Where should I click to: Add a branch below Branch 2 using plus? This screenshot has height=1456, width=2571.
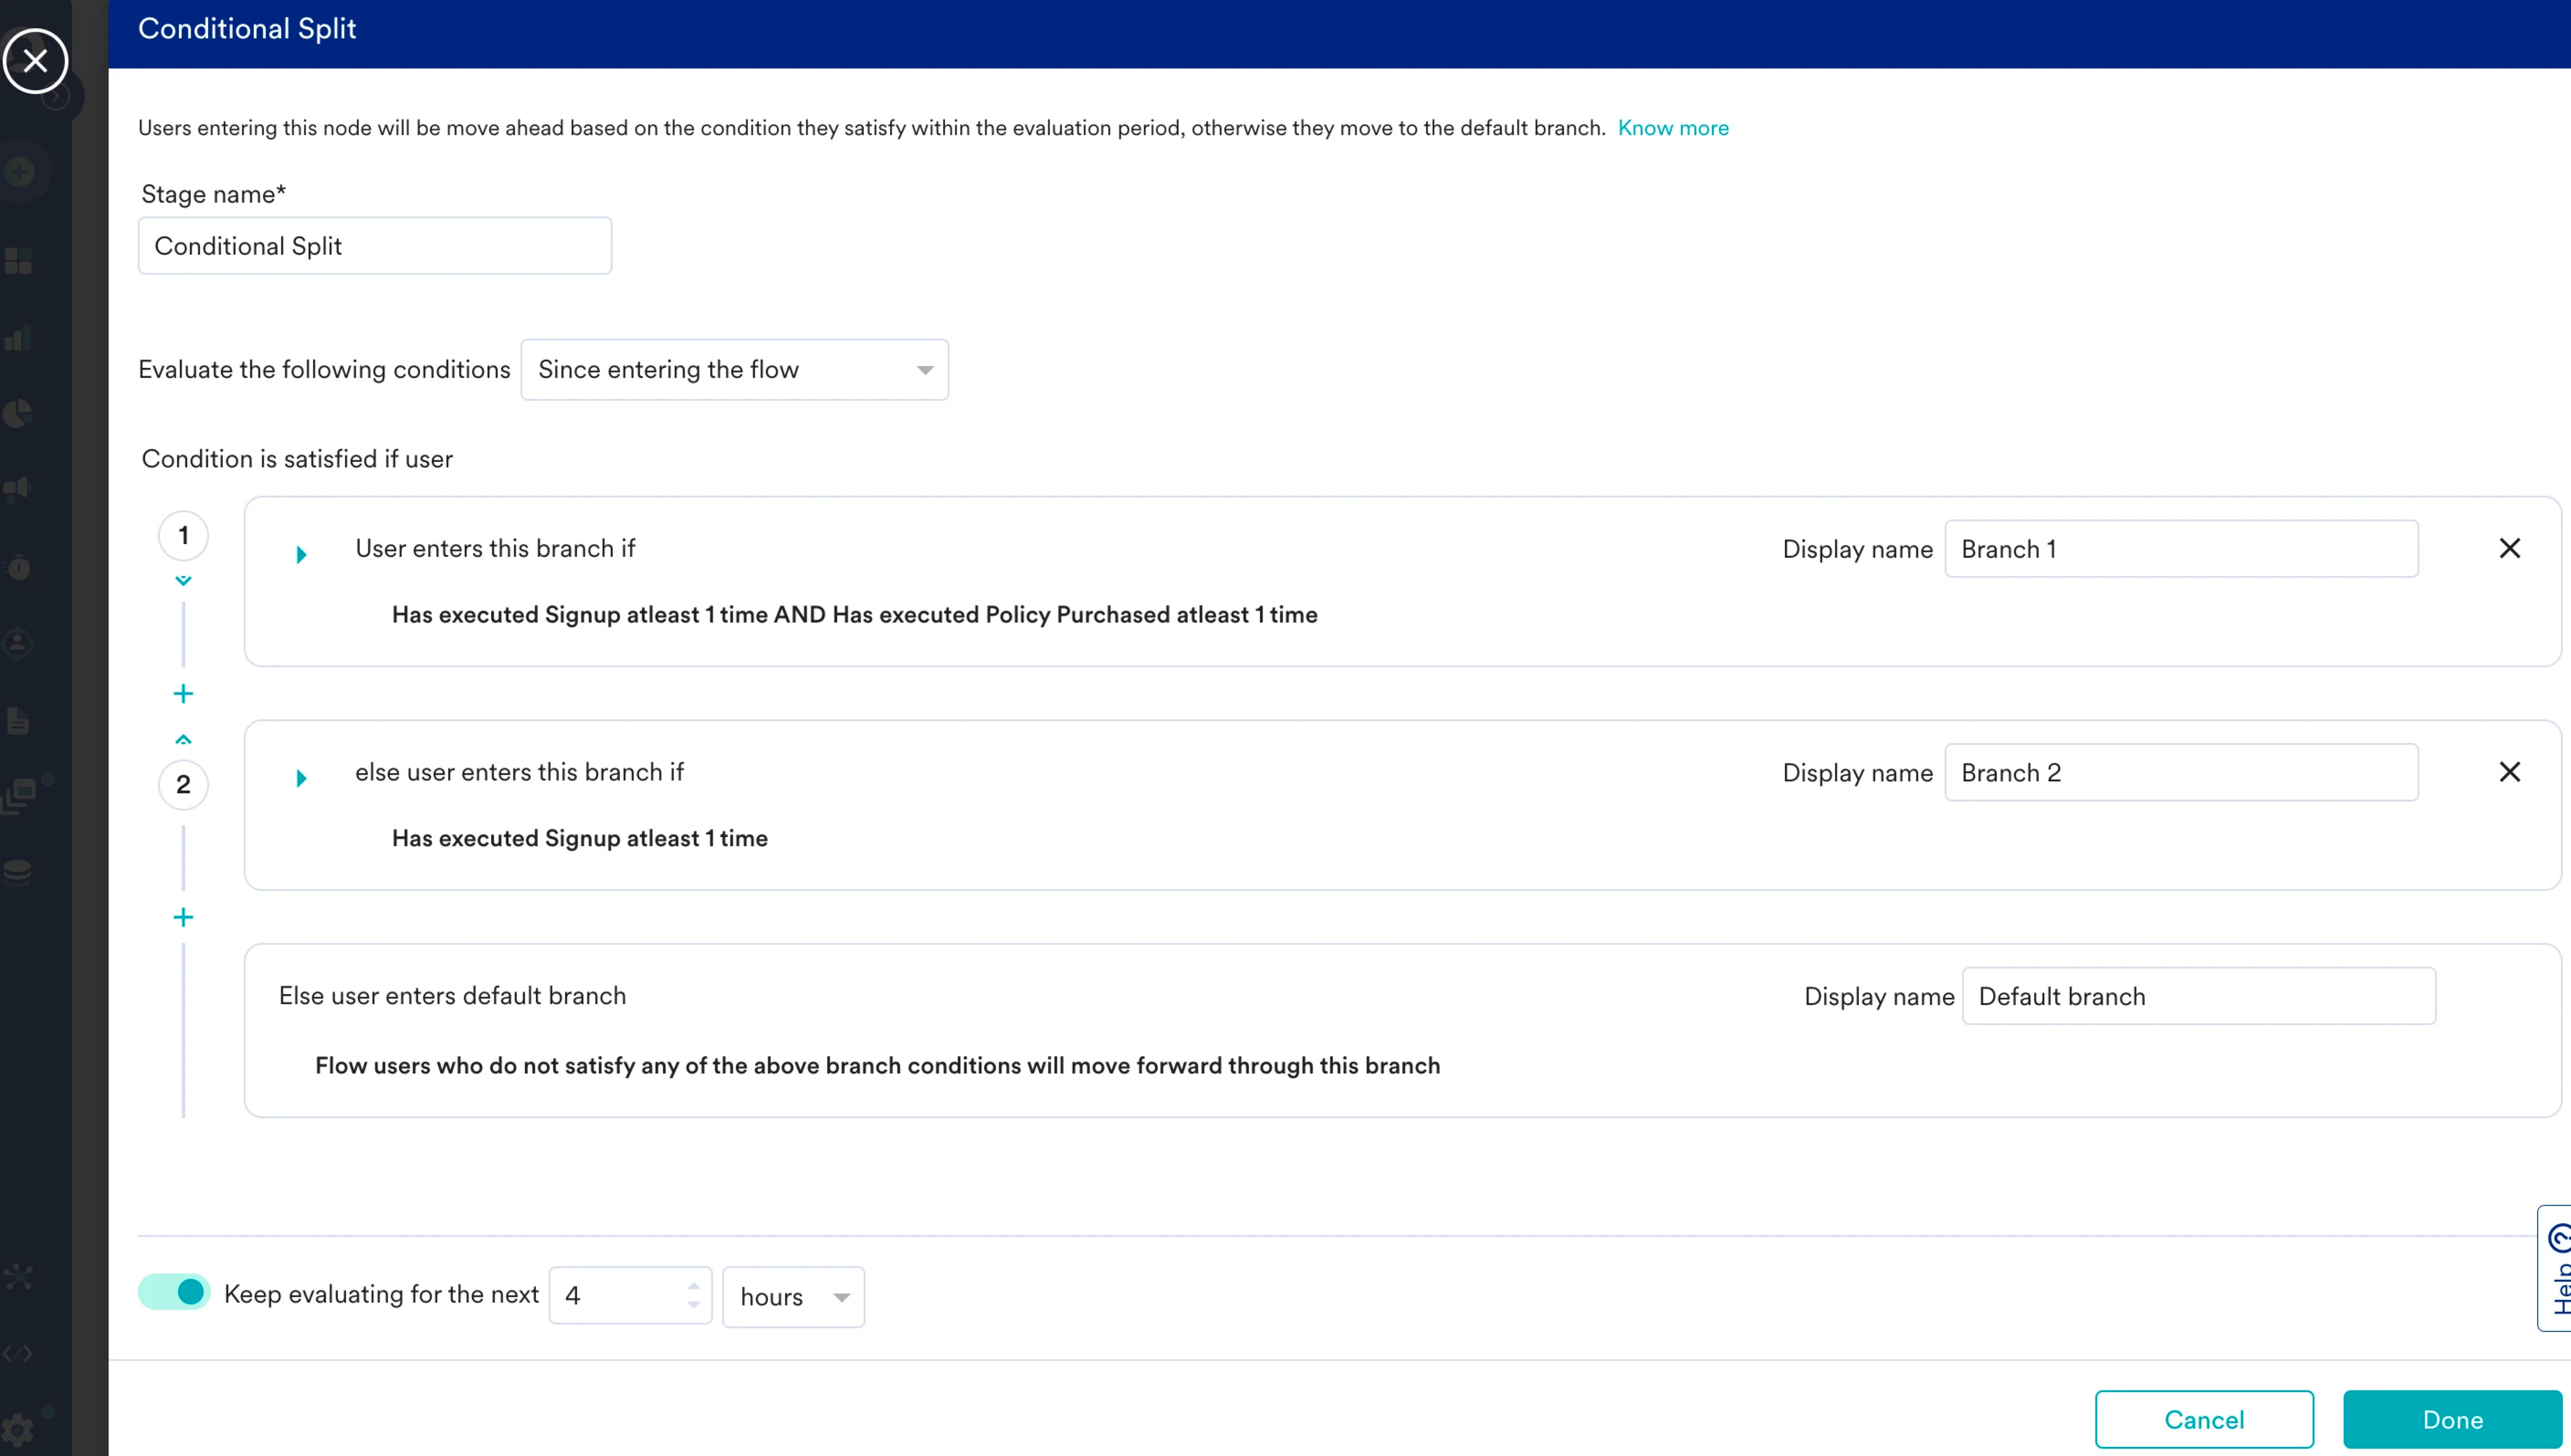point(183,917)
